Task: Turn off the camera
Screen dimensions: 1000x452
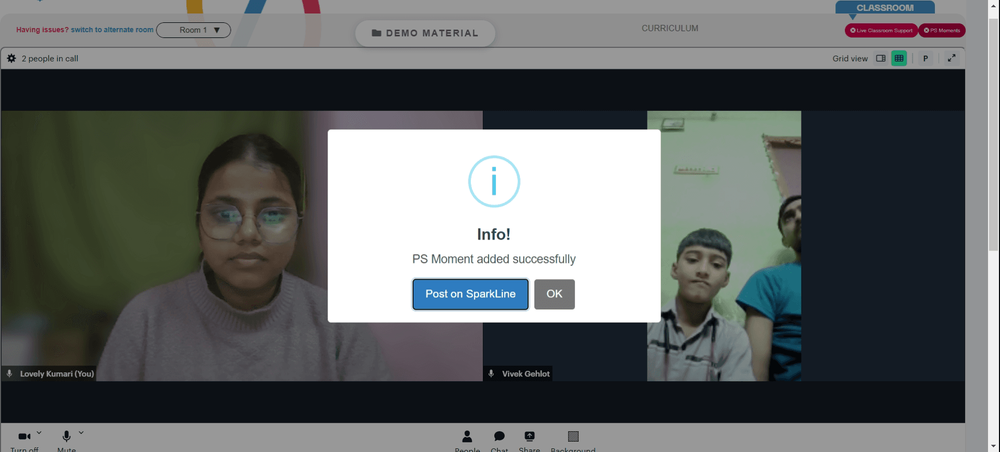Action: click(x=24, y=441)
